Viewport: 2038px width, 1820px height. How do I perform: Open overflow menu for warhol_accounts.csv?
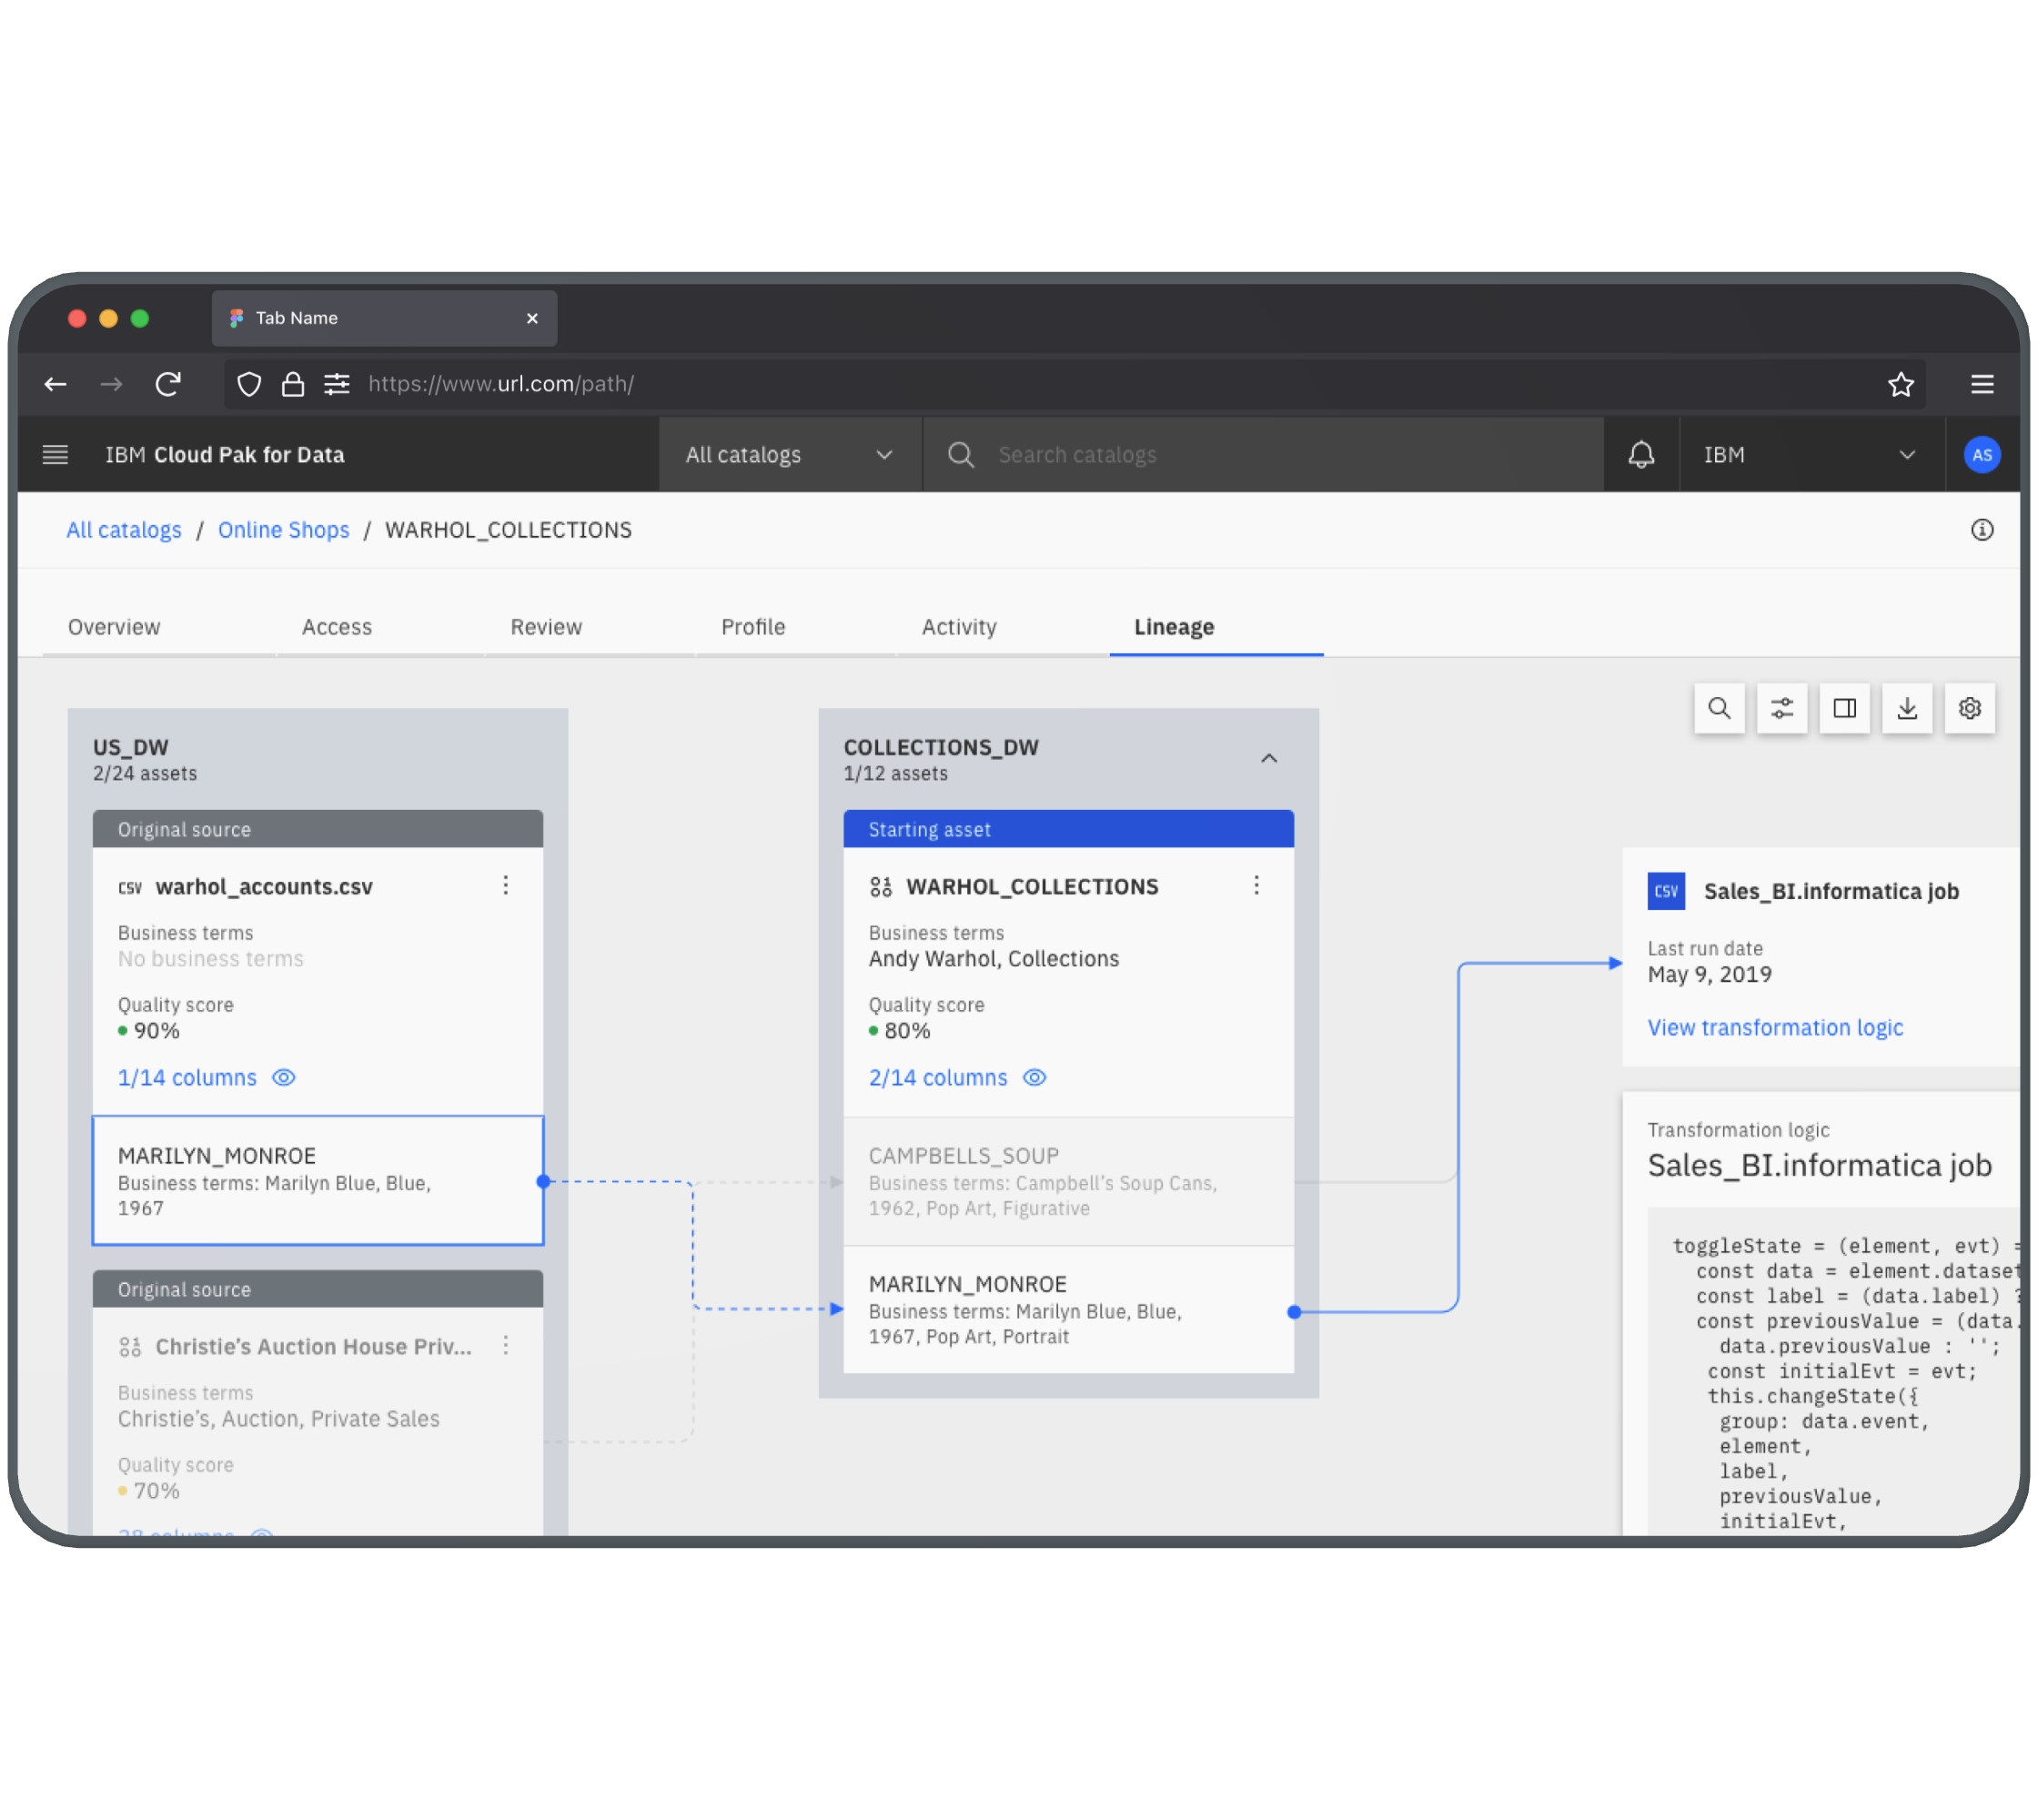click(506, 886)
